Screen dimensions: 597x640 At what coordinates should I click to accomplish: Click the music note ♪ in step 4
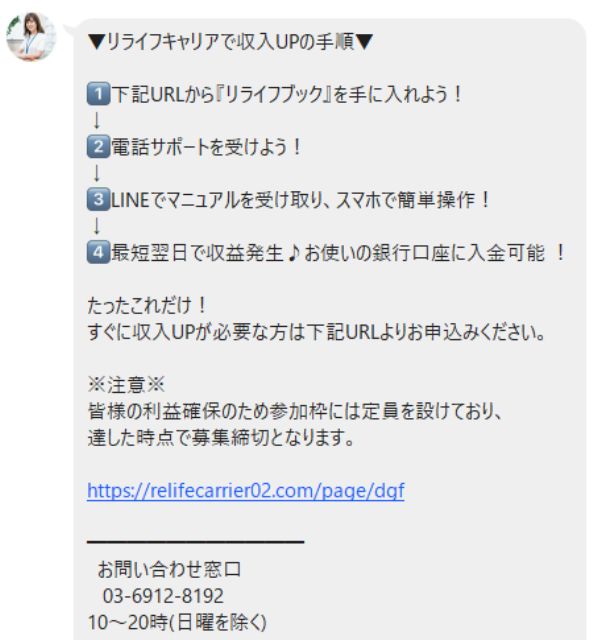click(x=293, y=253)
